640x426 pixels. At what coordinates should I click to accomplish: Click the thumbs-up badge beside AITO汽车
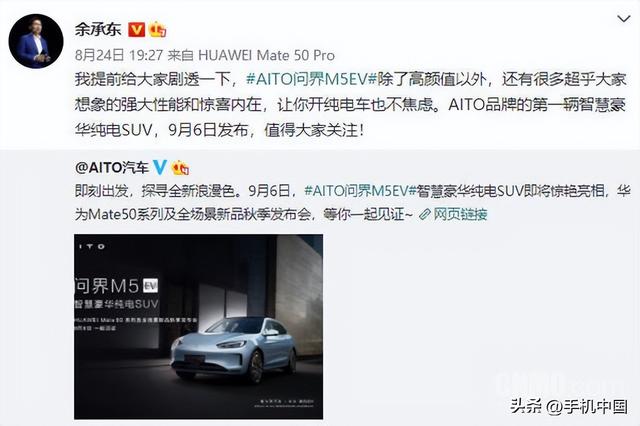coord(180,167)
